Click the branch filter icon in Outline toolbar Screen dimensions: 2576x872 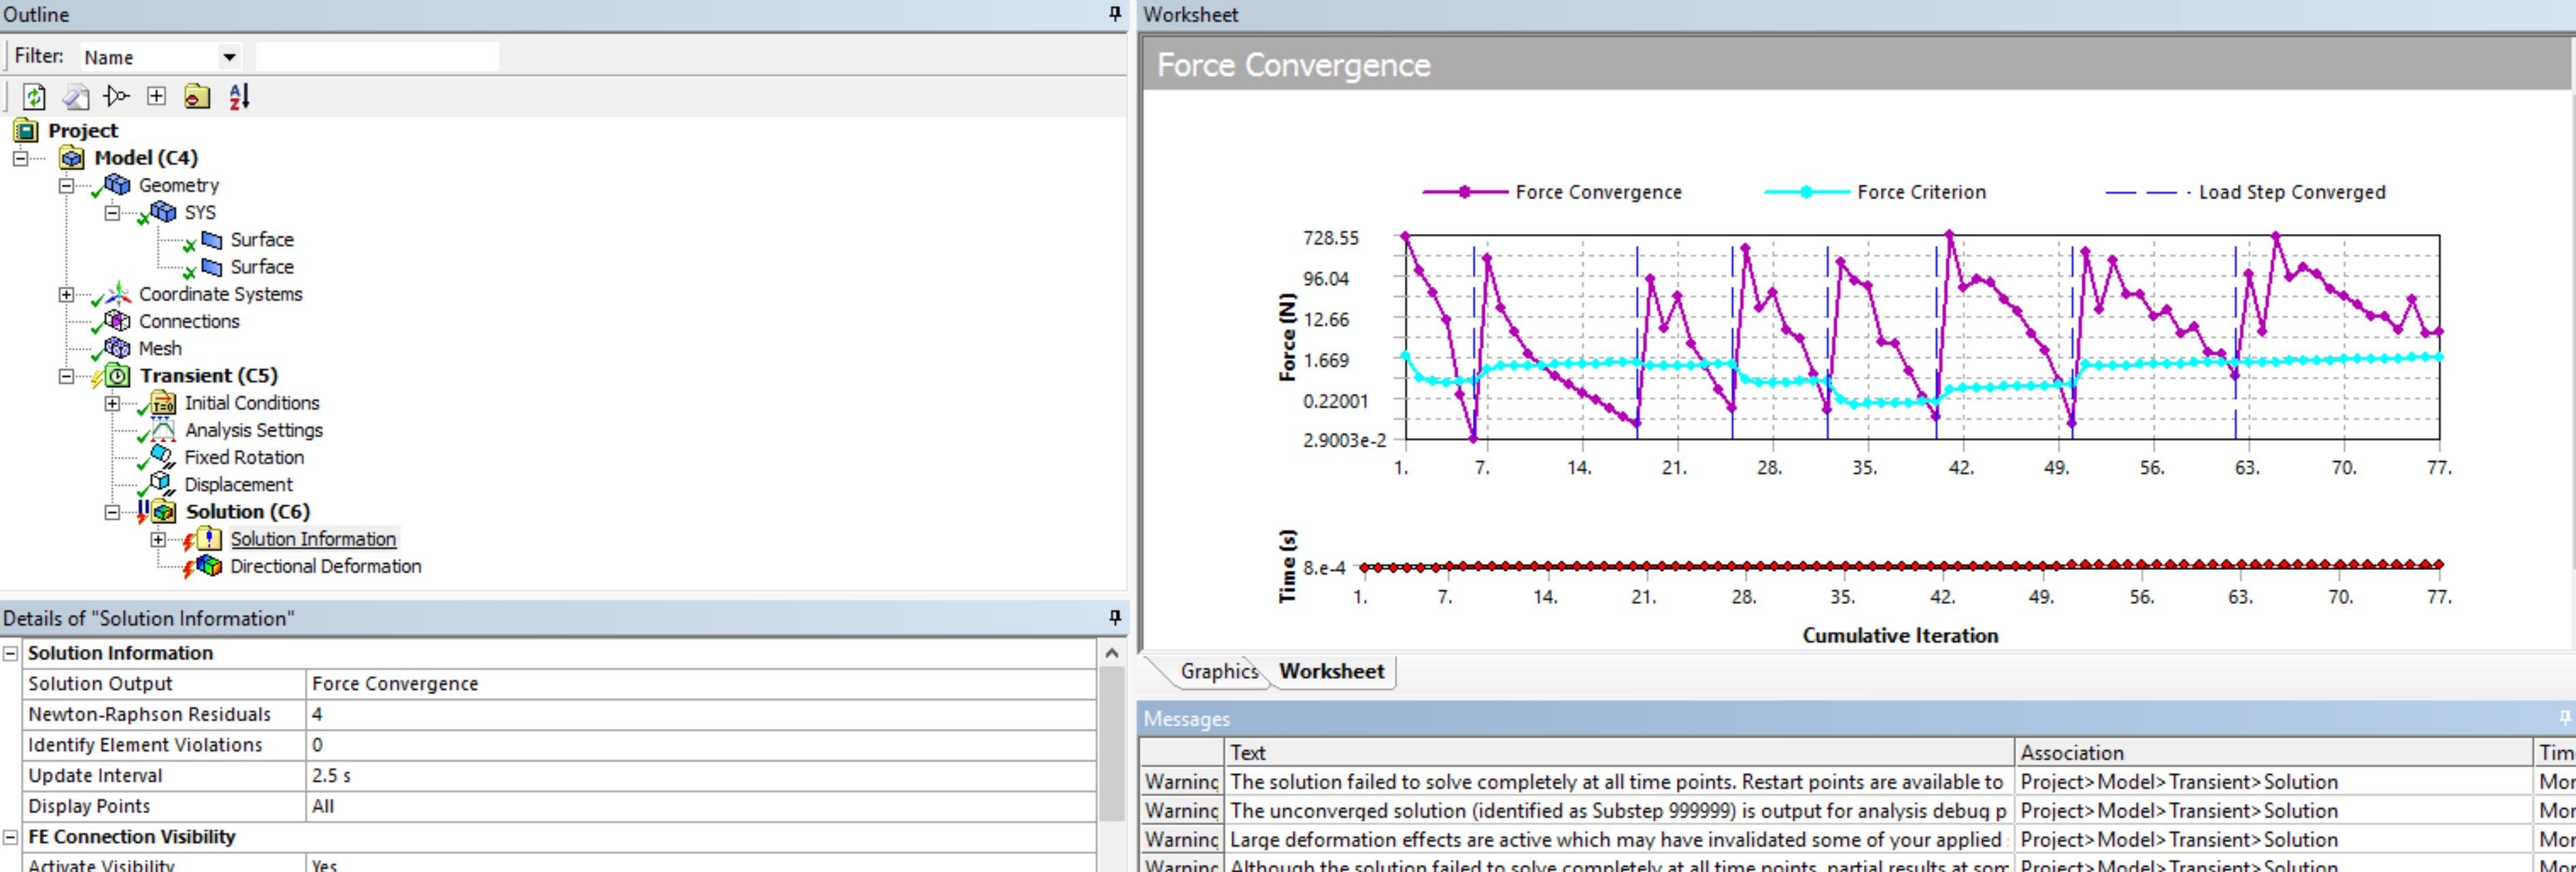pos(117,96)
